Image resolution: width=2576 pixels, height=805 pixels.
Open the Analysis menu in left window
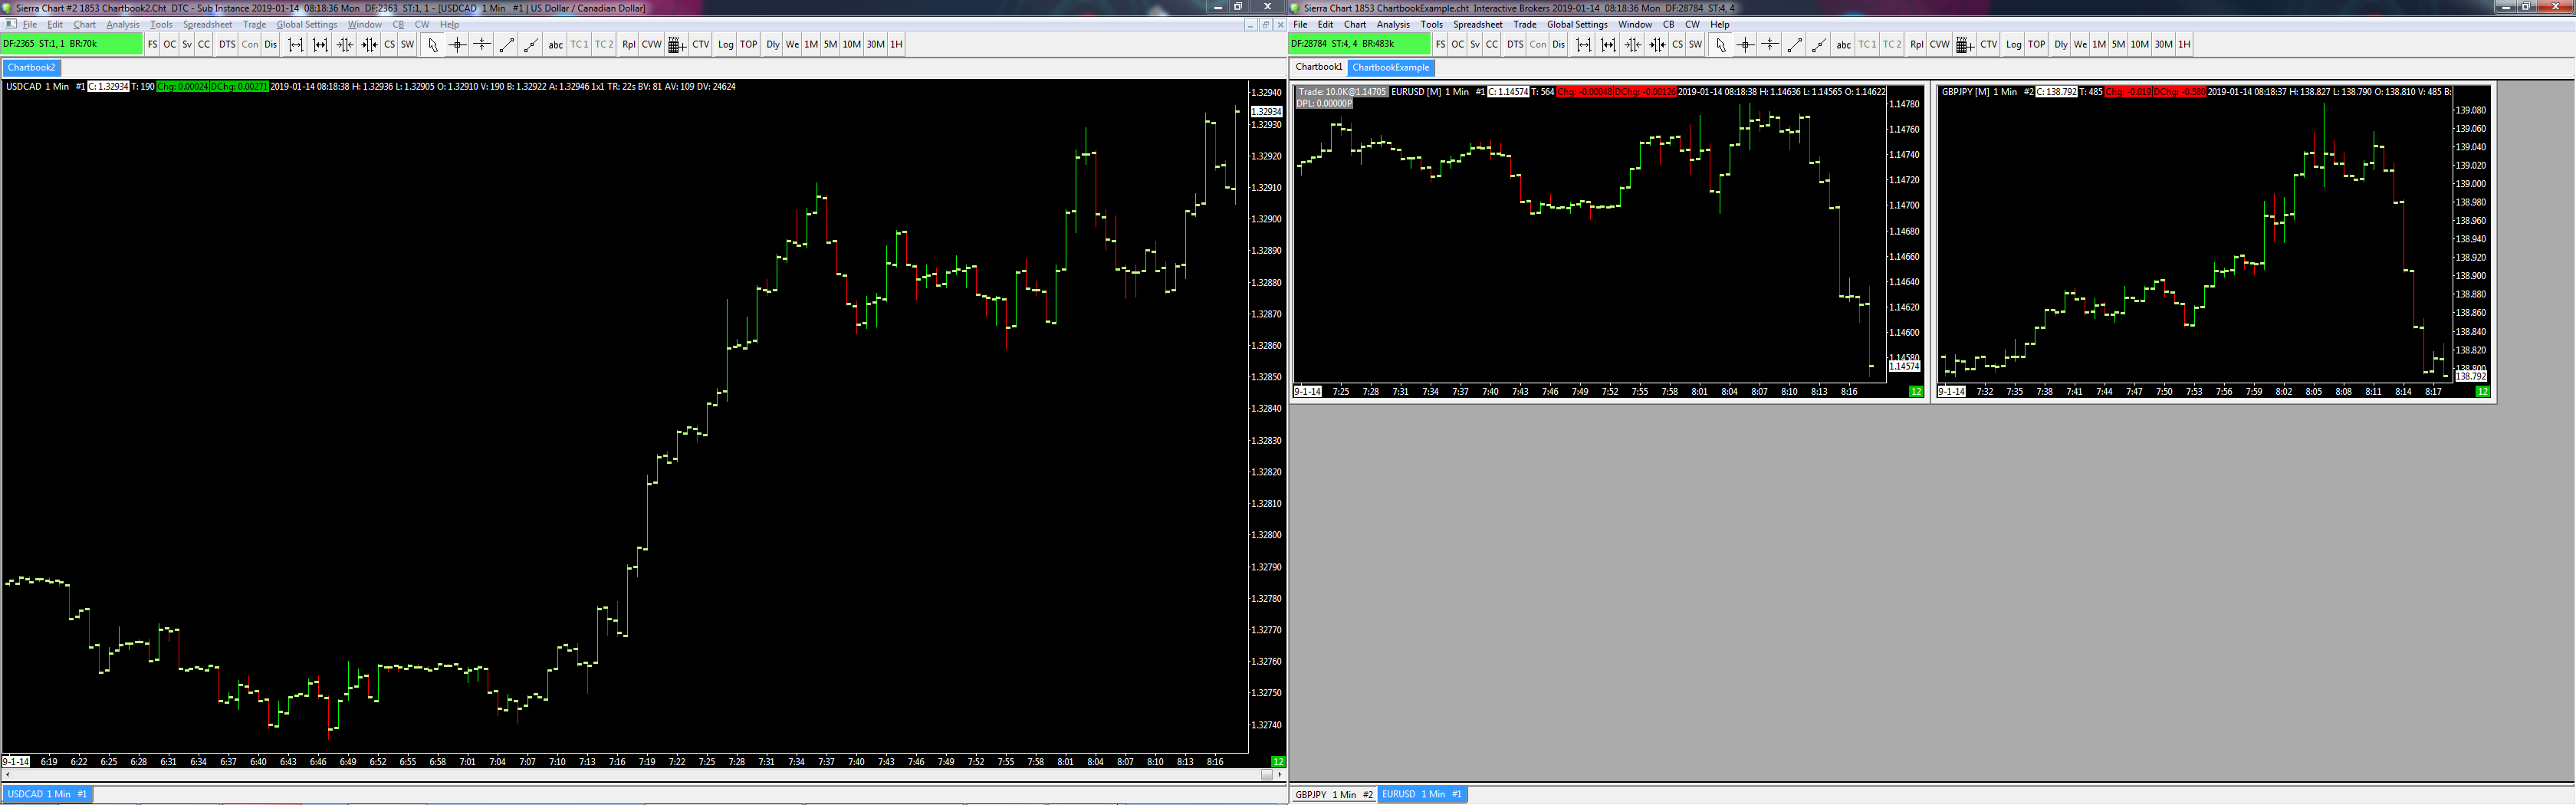tap(123, 24)
